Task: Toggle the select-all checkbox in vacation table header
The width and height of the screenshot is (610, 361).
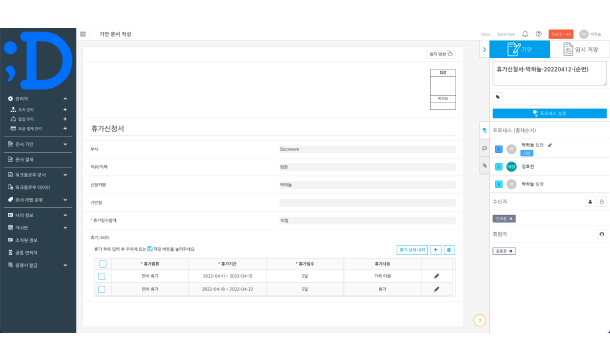Action: (103, 264)
